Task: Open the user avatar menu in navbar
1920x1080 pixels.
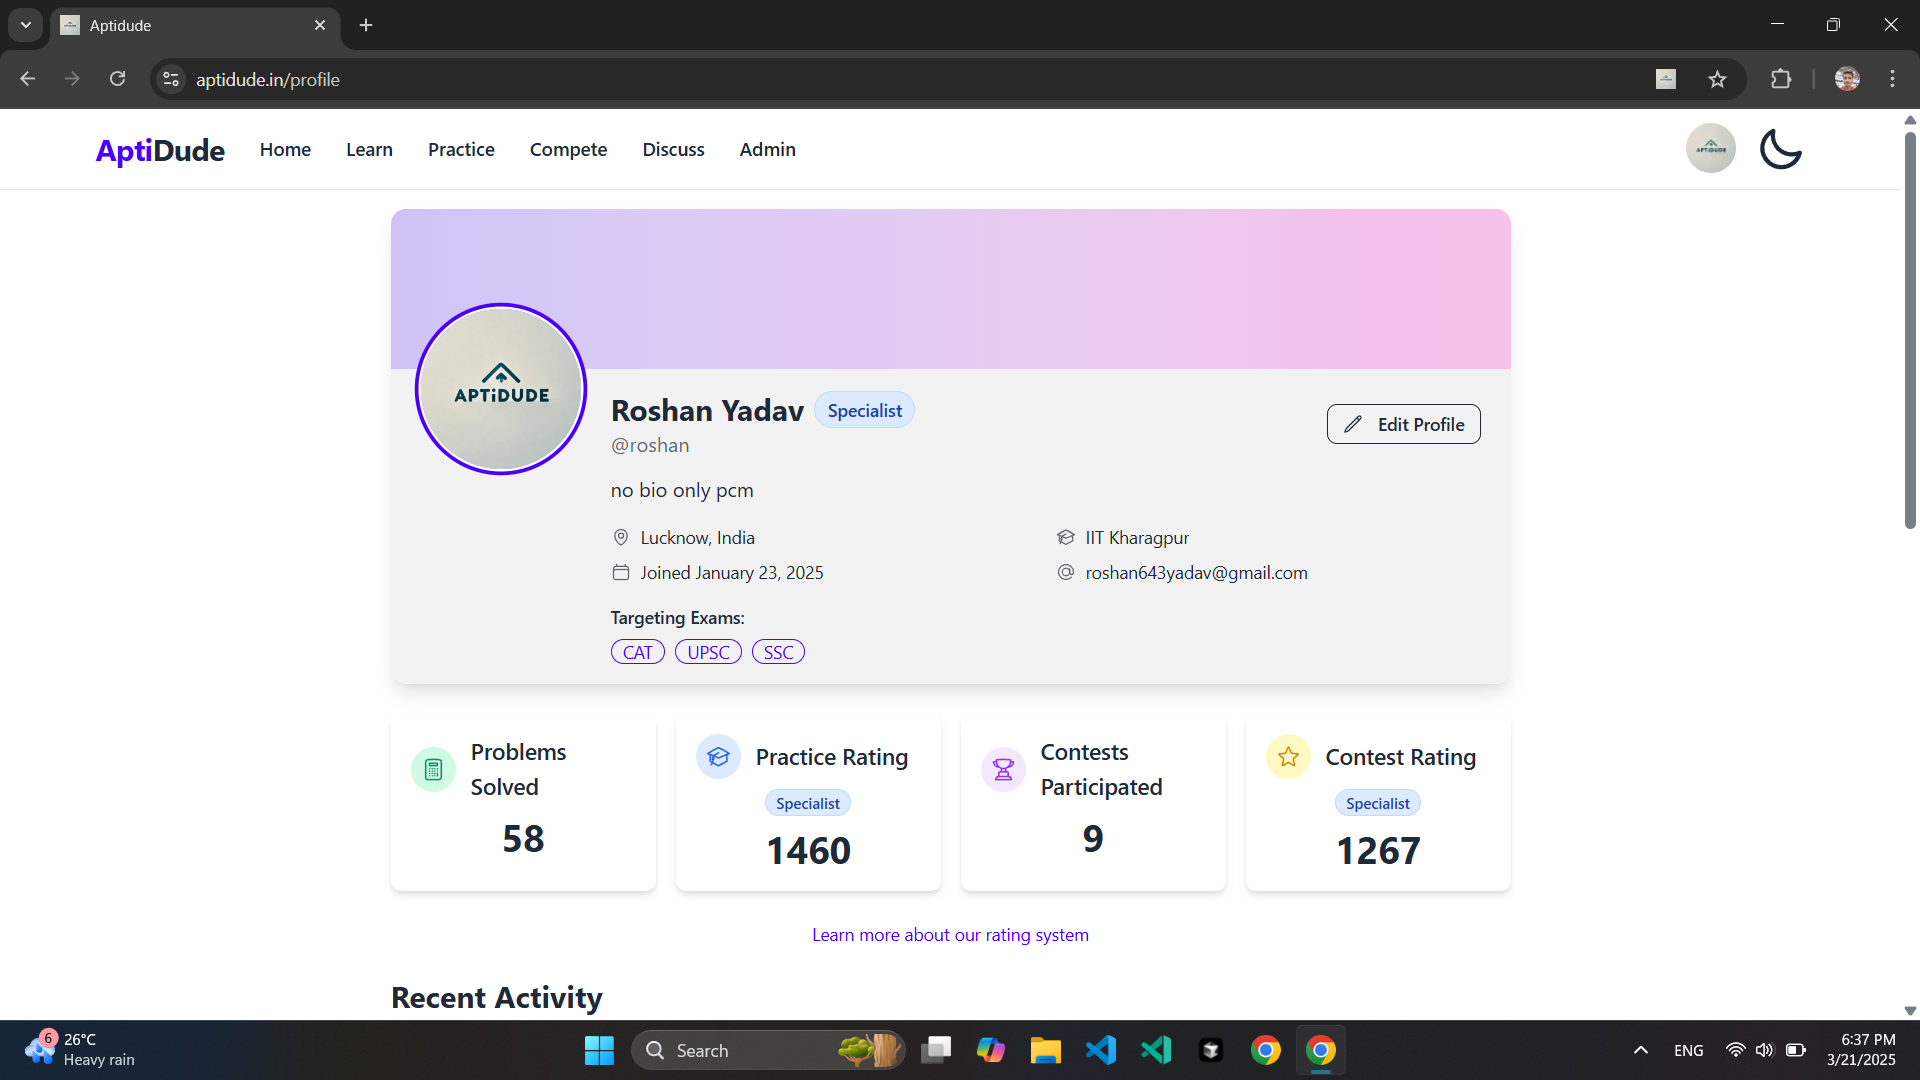Action: click(x=1710, y=149)
